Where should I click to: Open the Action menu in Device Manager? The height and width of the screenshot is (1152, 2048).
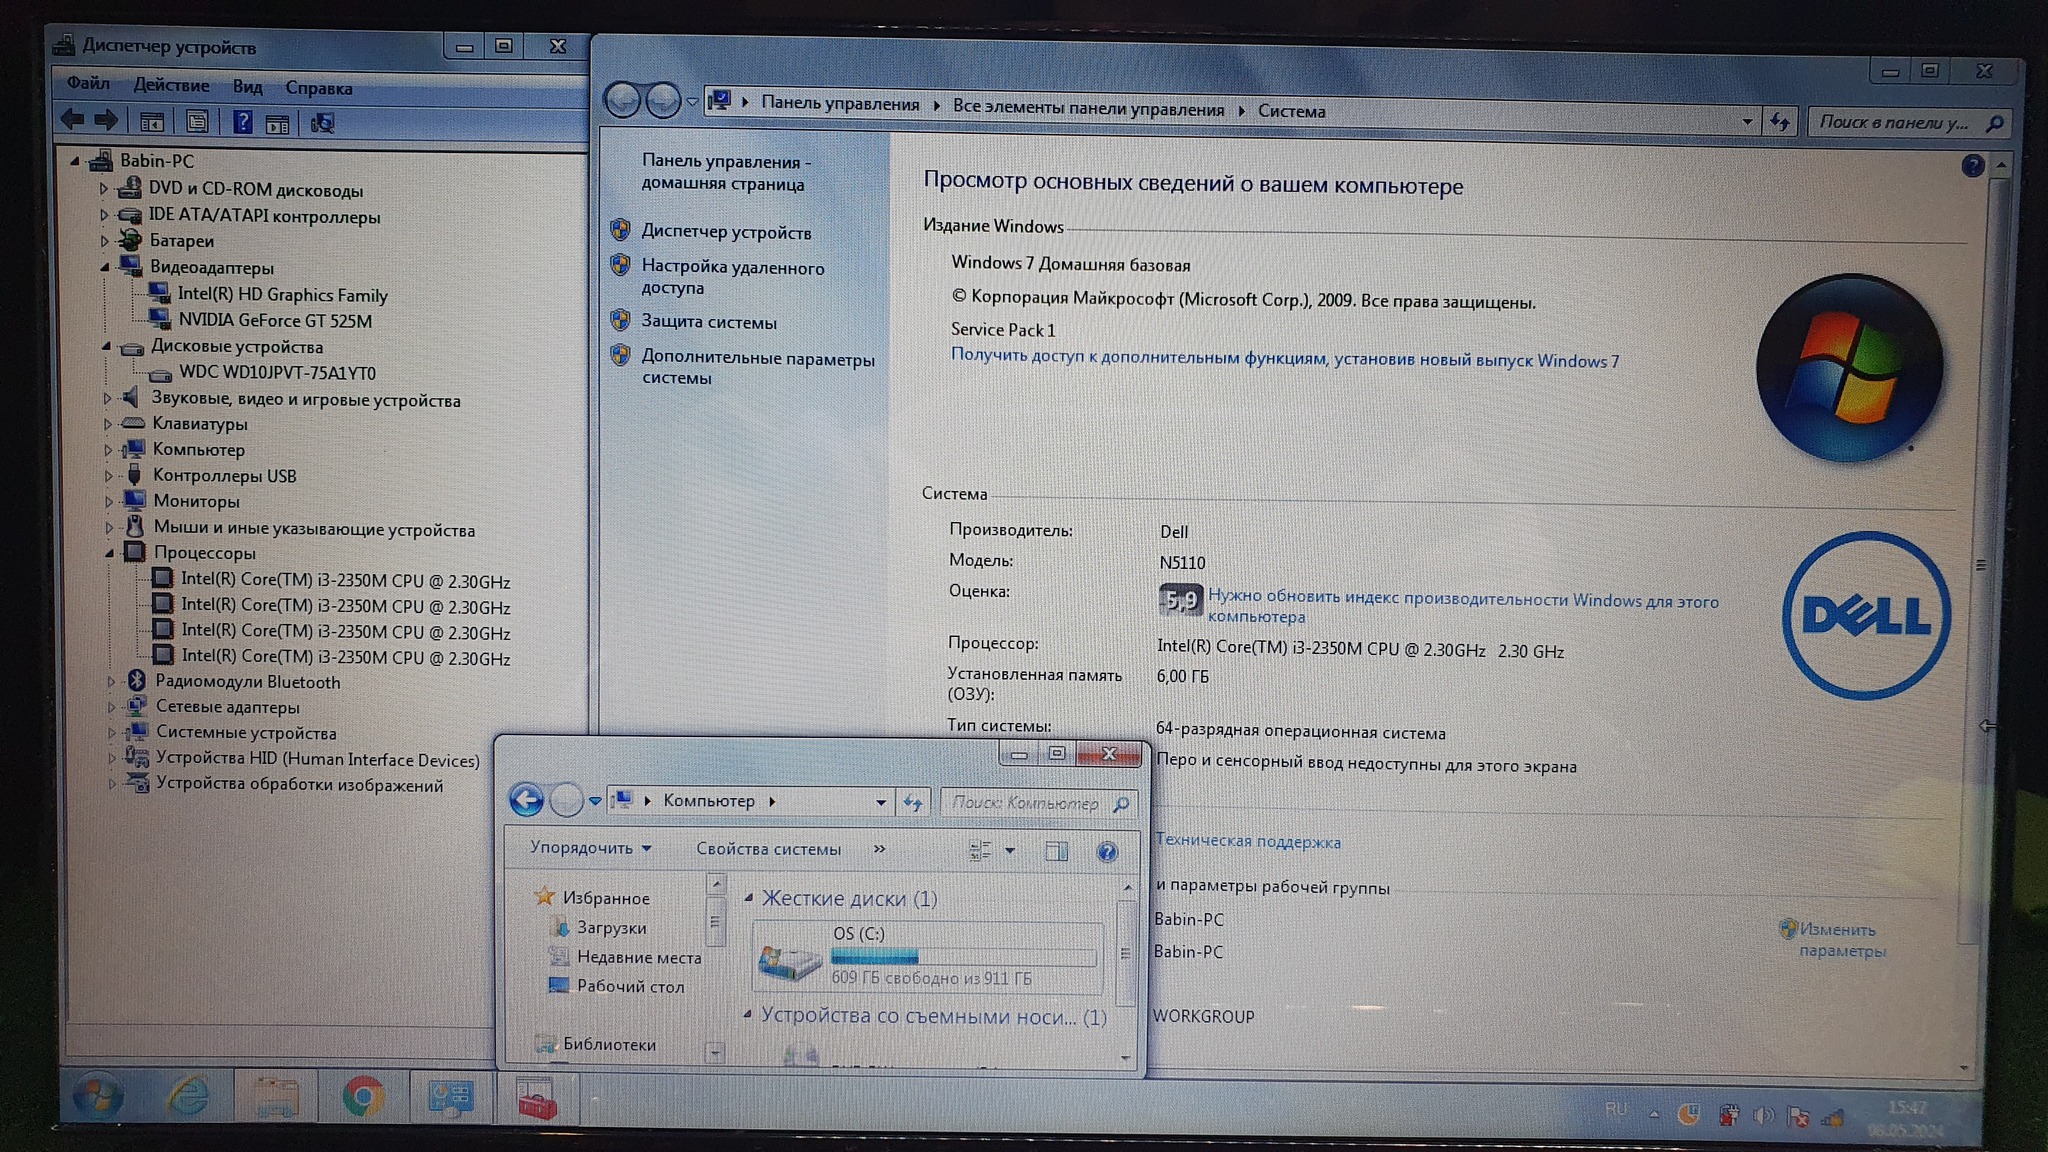tap(171, 86)
